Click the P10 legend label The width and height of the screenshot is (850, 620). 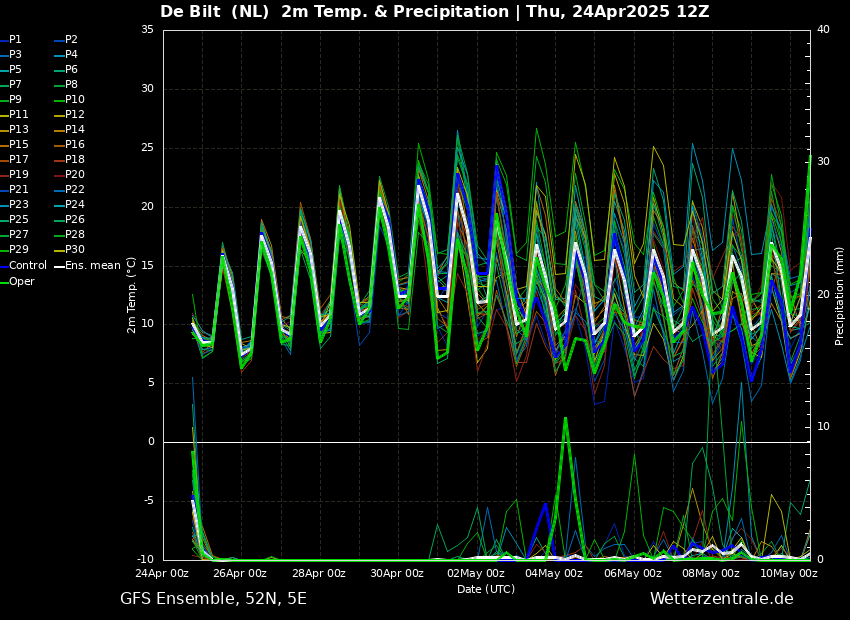point(74,100)
